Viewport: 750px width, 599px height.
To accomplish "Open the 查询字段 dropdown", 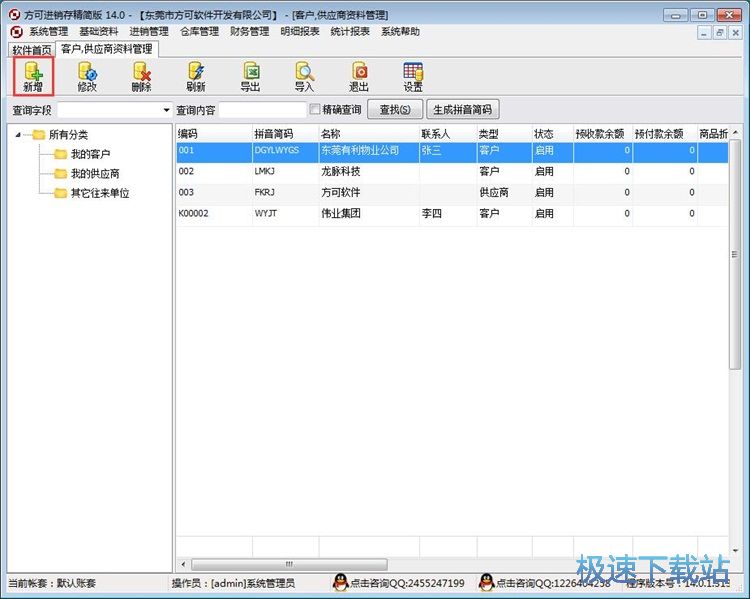I will click(x=166, y=110).
